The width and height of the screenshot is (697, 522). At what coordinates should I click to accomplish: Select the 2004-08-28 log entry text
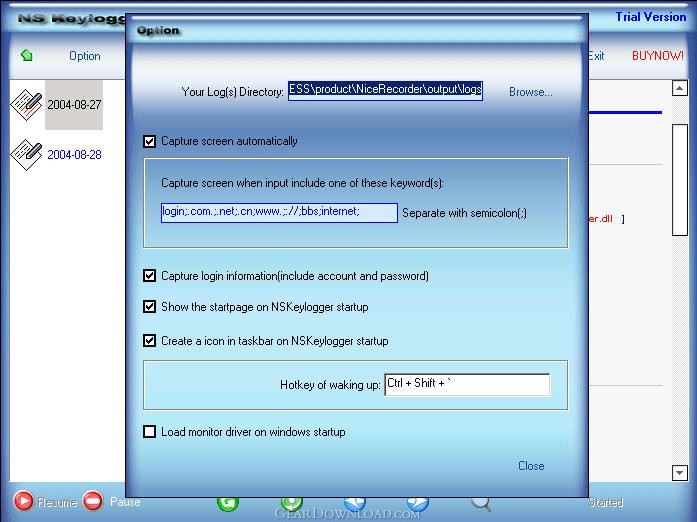(x=74, y=155)
